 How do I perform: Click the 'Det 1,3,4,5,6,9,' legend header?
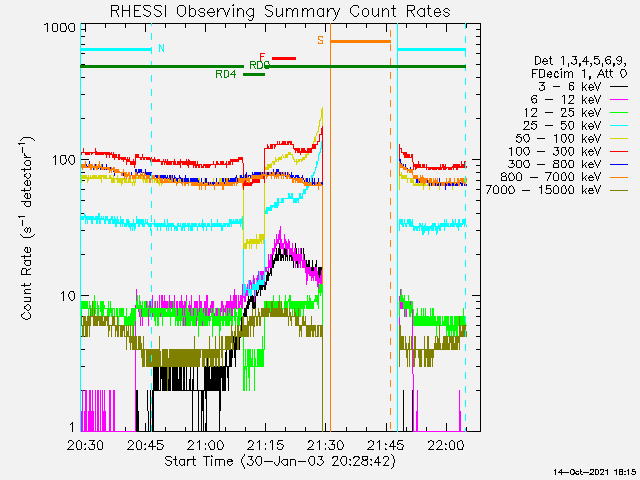(580, 61)
